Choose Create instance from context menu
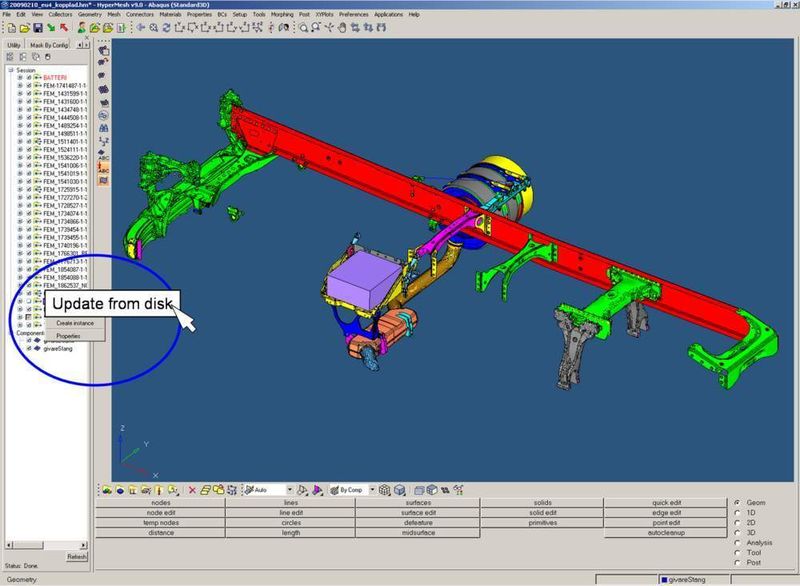Image resolution: width=800 pixels, height=586 pixels. tap(75, 323)
